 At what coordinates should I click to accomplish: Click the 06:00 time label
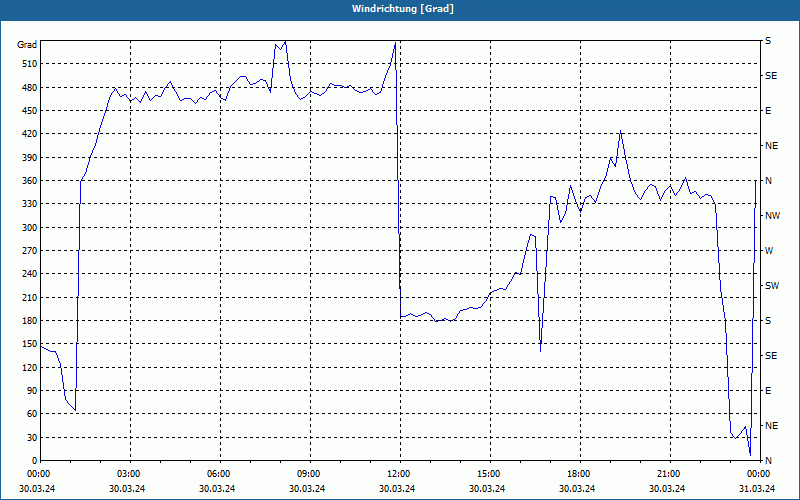[x=219, y=474]
